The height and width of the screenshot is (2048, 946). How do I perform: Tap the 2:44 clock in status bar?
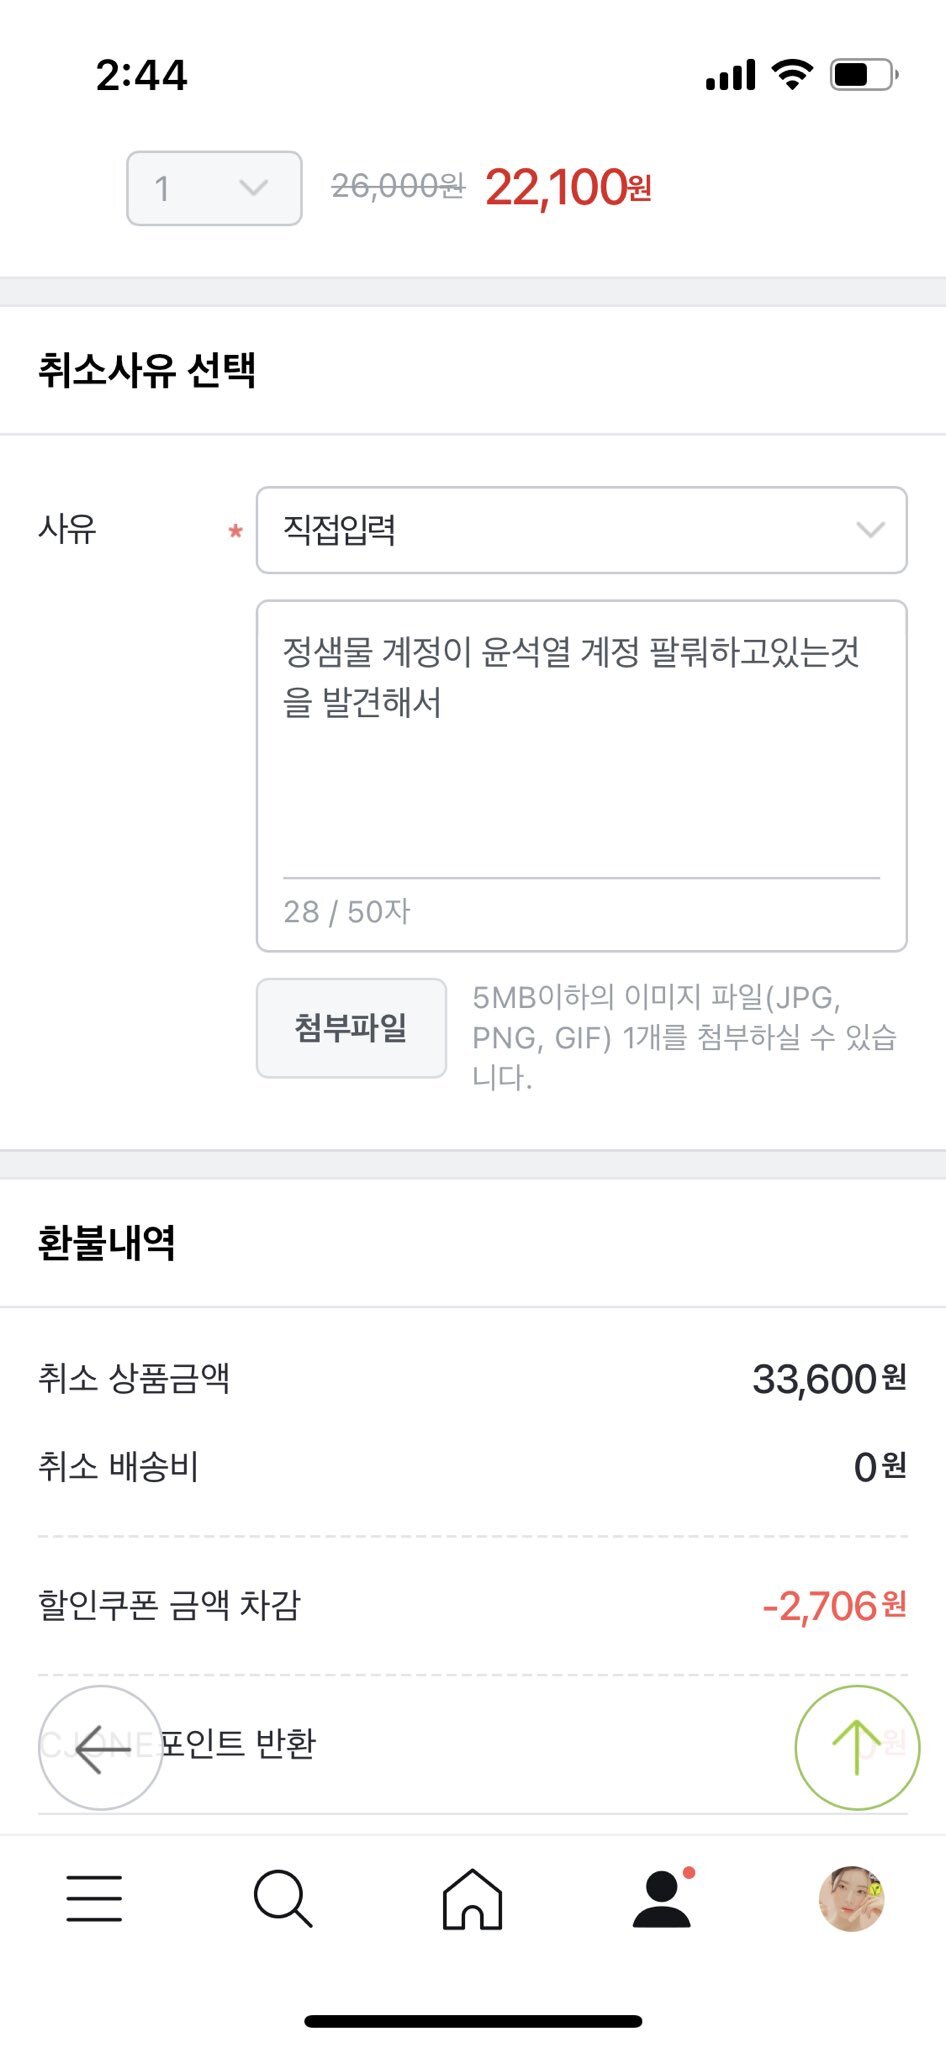[x=141, y=75]
